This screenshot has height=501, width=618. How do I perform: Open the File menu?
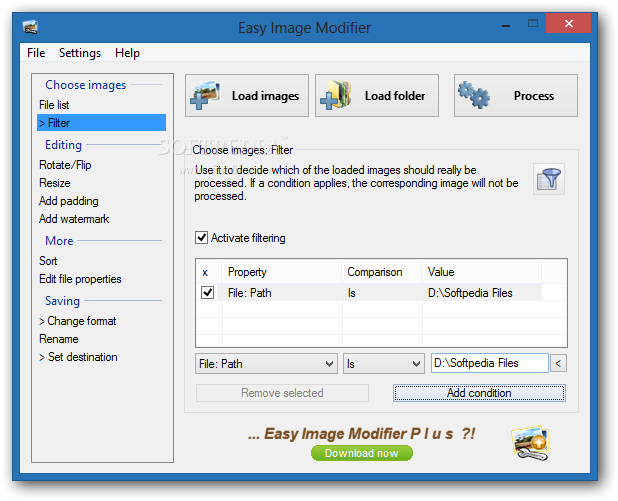point(36,53)
